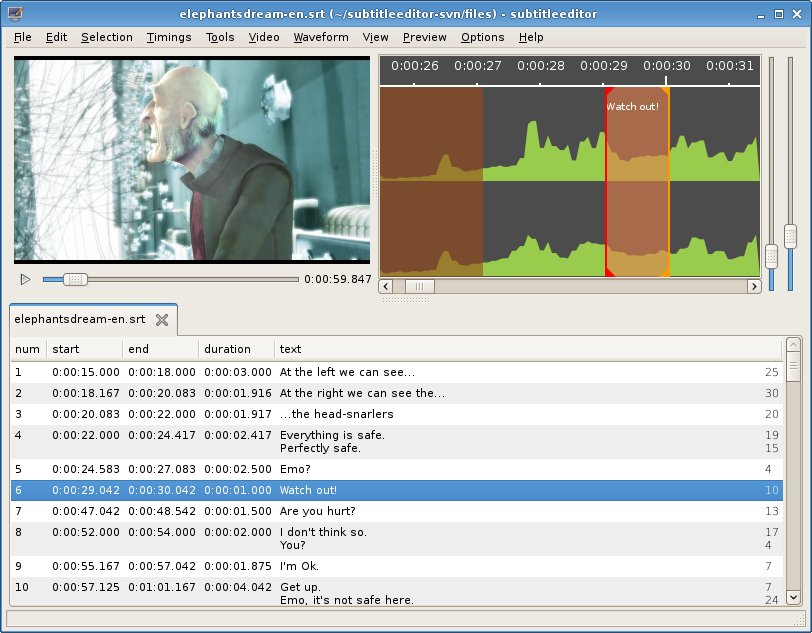Image resolution: width=812 pixels, height=633 pixels.
Task: Click end time 0:00:54.000
Action: (162, 532)
